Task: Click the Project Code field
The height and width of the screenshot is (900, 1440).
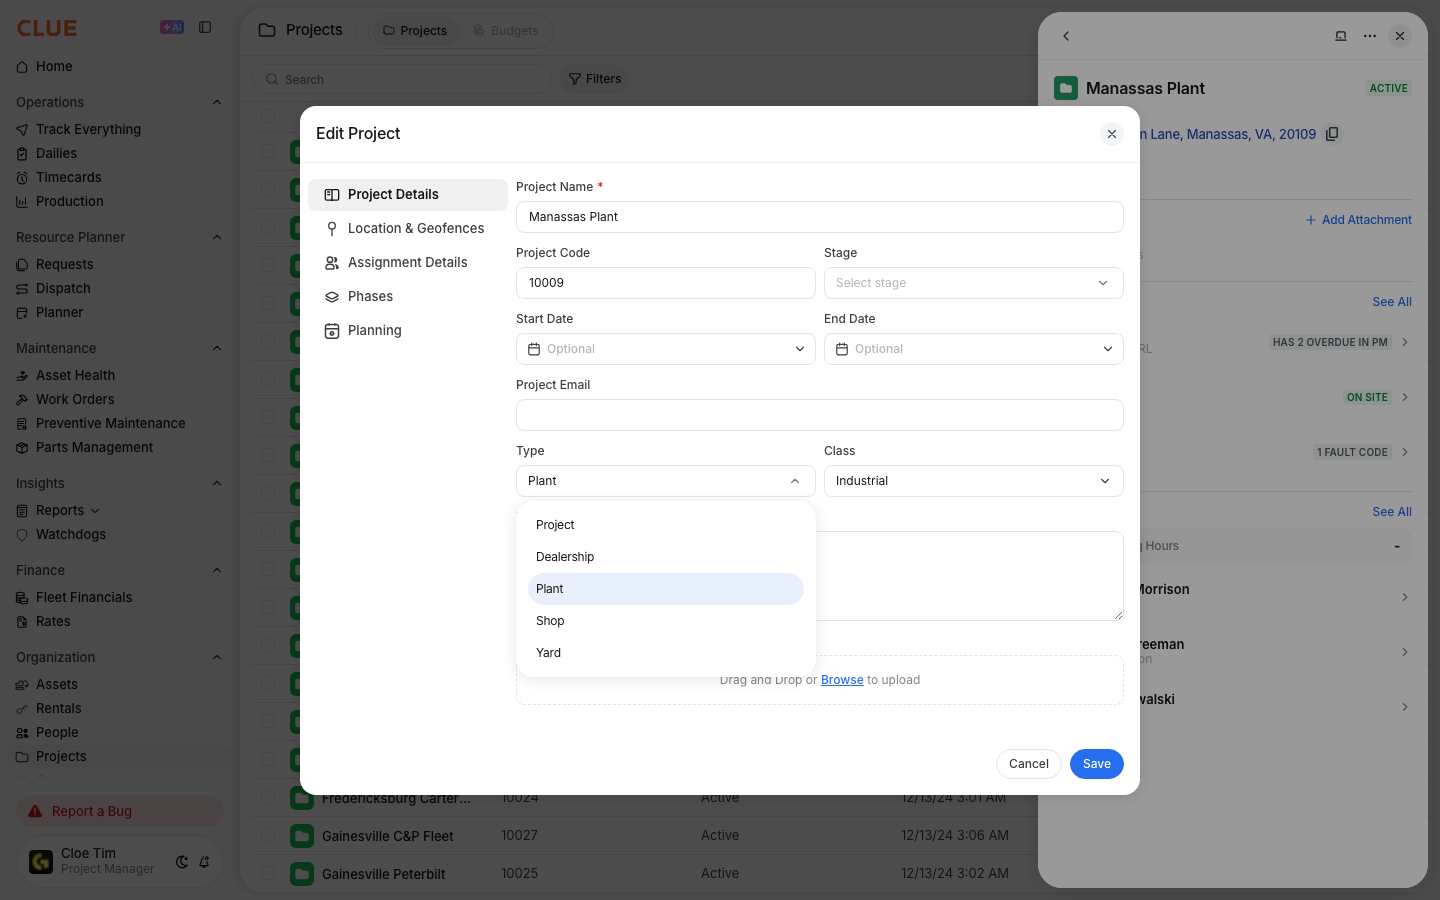Action: click(x=666, y=283)
